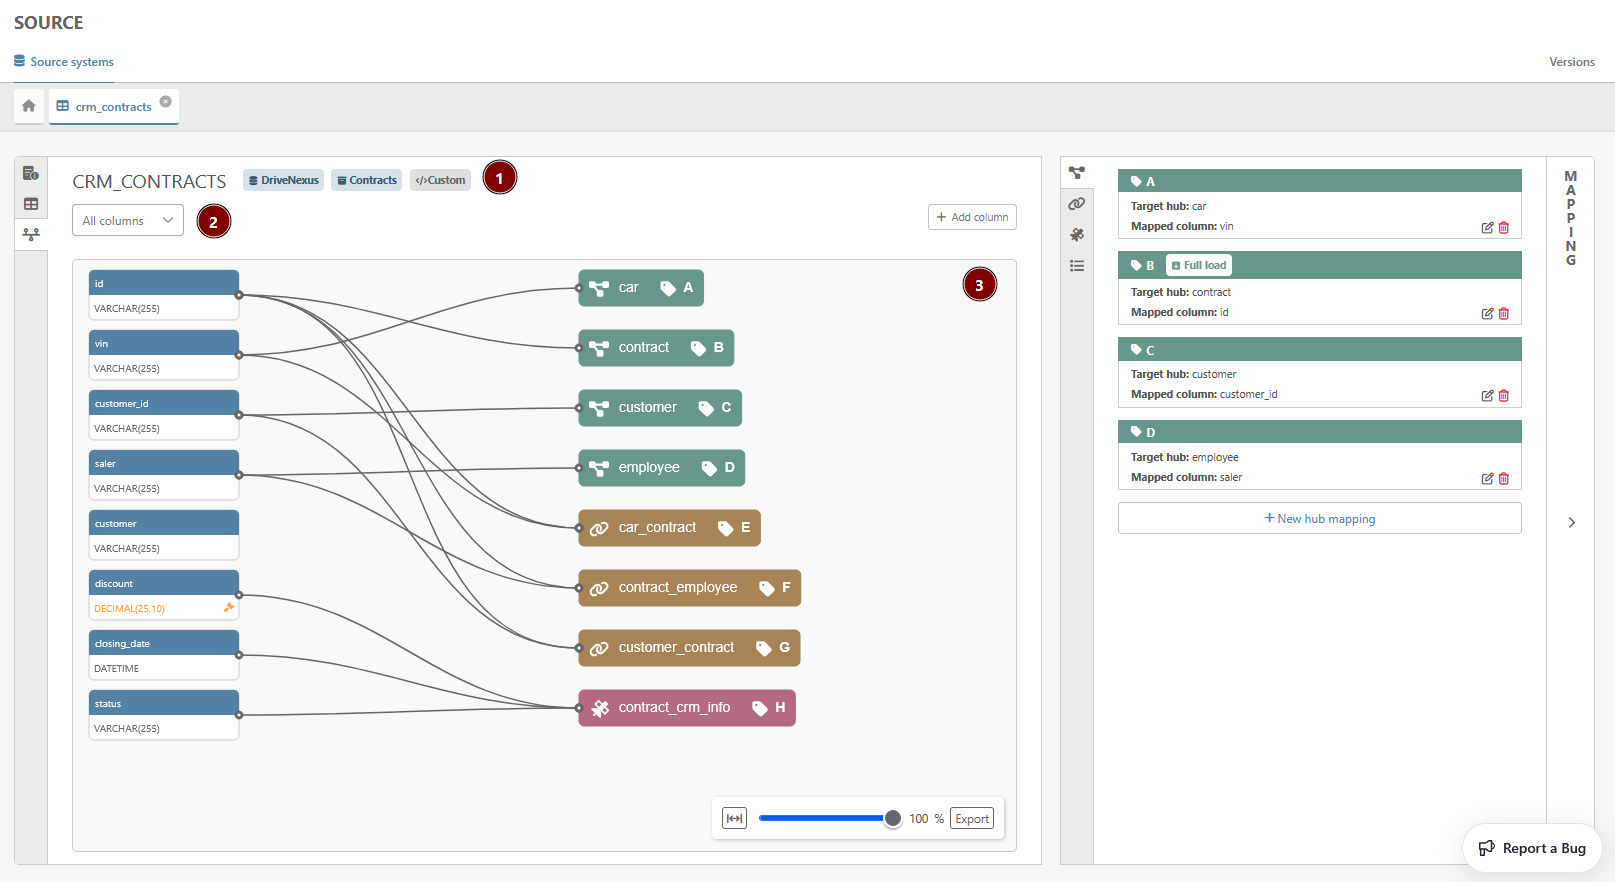
Task: Open hub mappings icon in right panel
Action: pos(1077,173)
